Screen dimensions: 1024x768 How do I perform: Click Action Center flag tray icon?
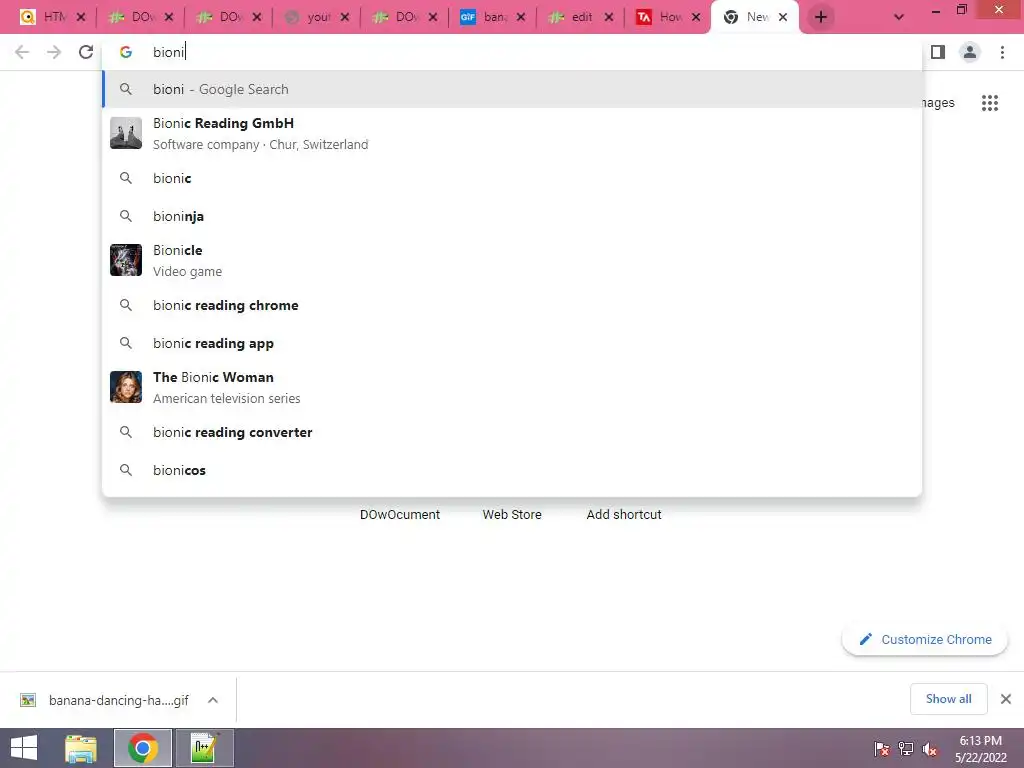pyautogui.click(x=881, y=748)
